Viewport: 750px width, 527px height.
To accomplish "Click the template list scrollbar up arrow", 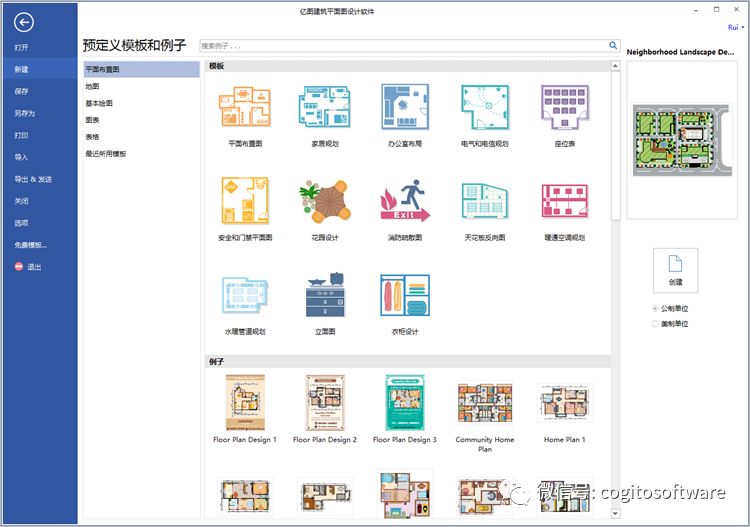I will click(x=616, y=66).
